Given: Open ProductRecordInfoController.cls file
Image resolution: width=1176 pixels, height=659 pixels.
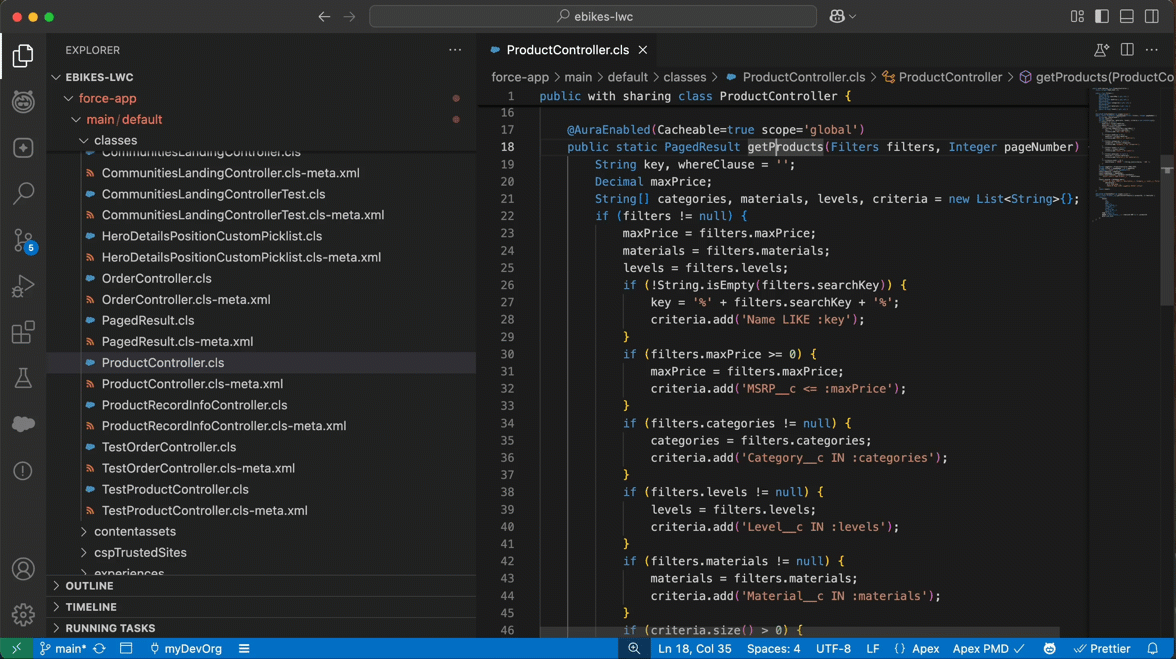Looking at the screenshot, I should click(194, 405).
